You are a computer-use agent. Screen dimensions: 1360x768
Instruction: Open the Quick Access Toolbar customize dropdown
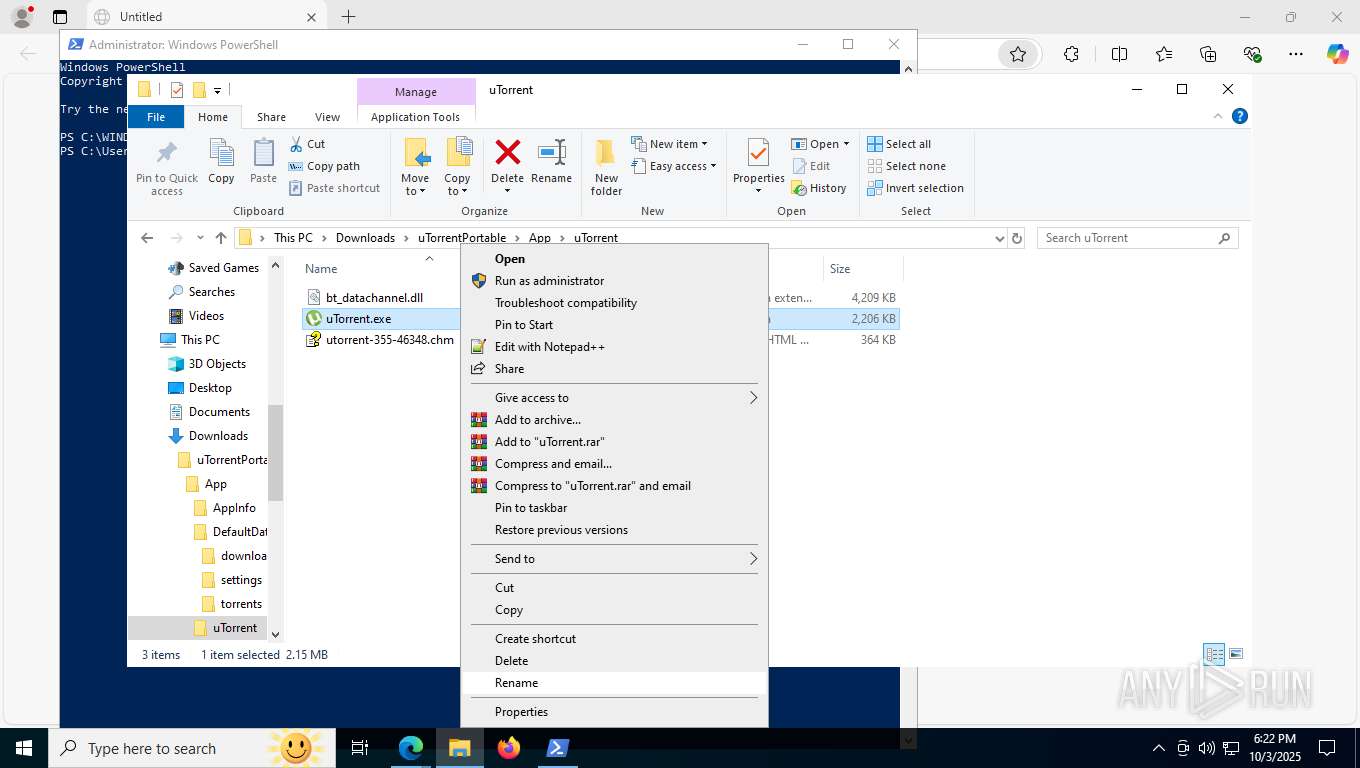click(x=217, y=90)
